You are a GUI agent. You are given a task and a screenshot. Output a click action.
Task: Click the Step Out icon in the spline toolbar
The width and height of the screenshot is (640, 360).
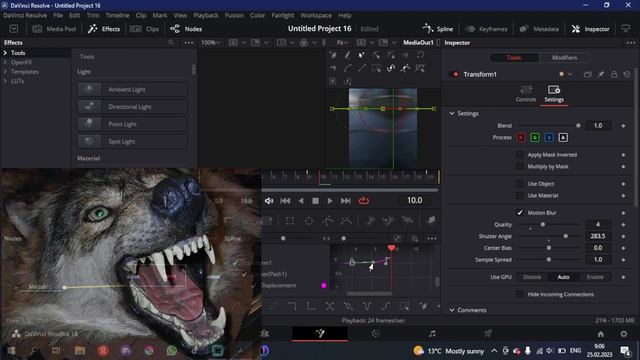pyautogui.click(x=311, y=306)
